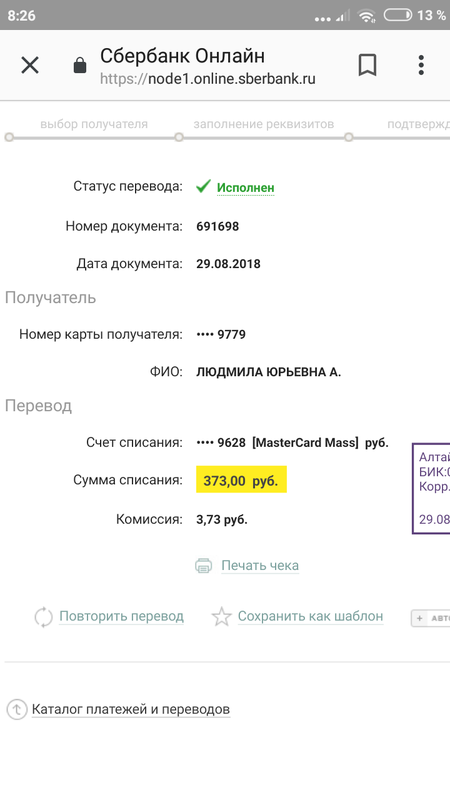Tap the printer icon for receipt
Image resolution: width=450 pixels, height=800 pixels.
204,565
